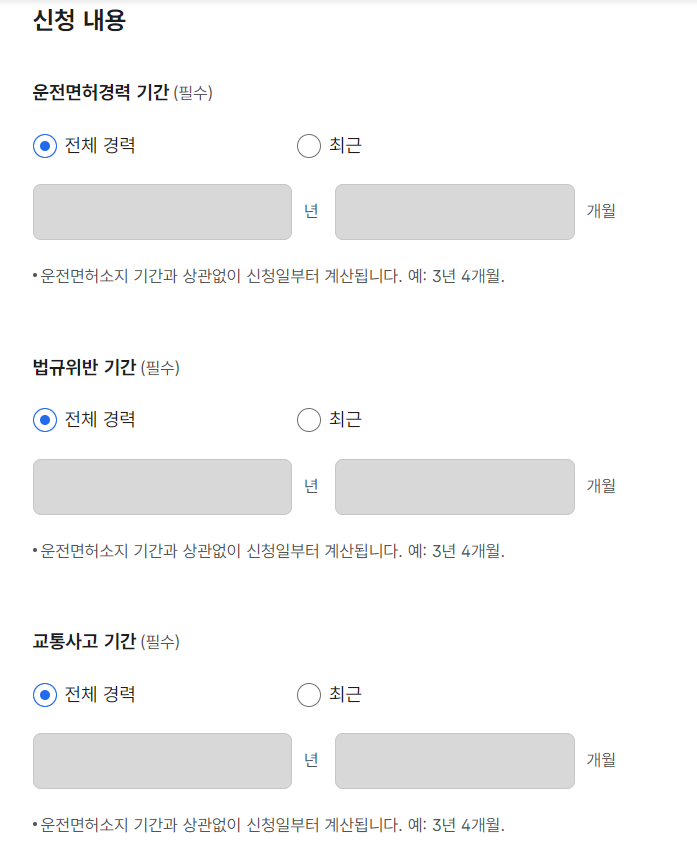Select 전체 경력 for 법규위반 기간
The width and height of the screenshot is (697, 843).
pos(42,420)
